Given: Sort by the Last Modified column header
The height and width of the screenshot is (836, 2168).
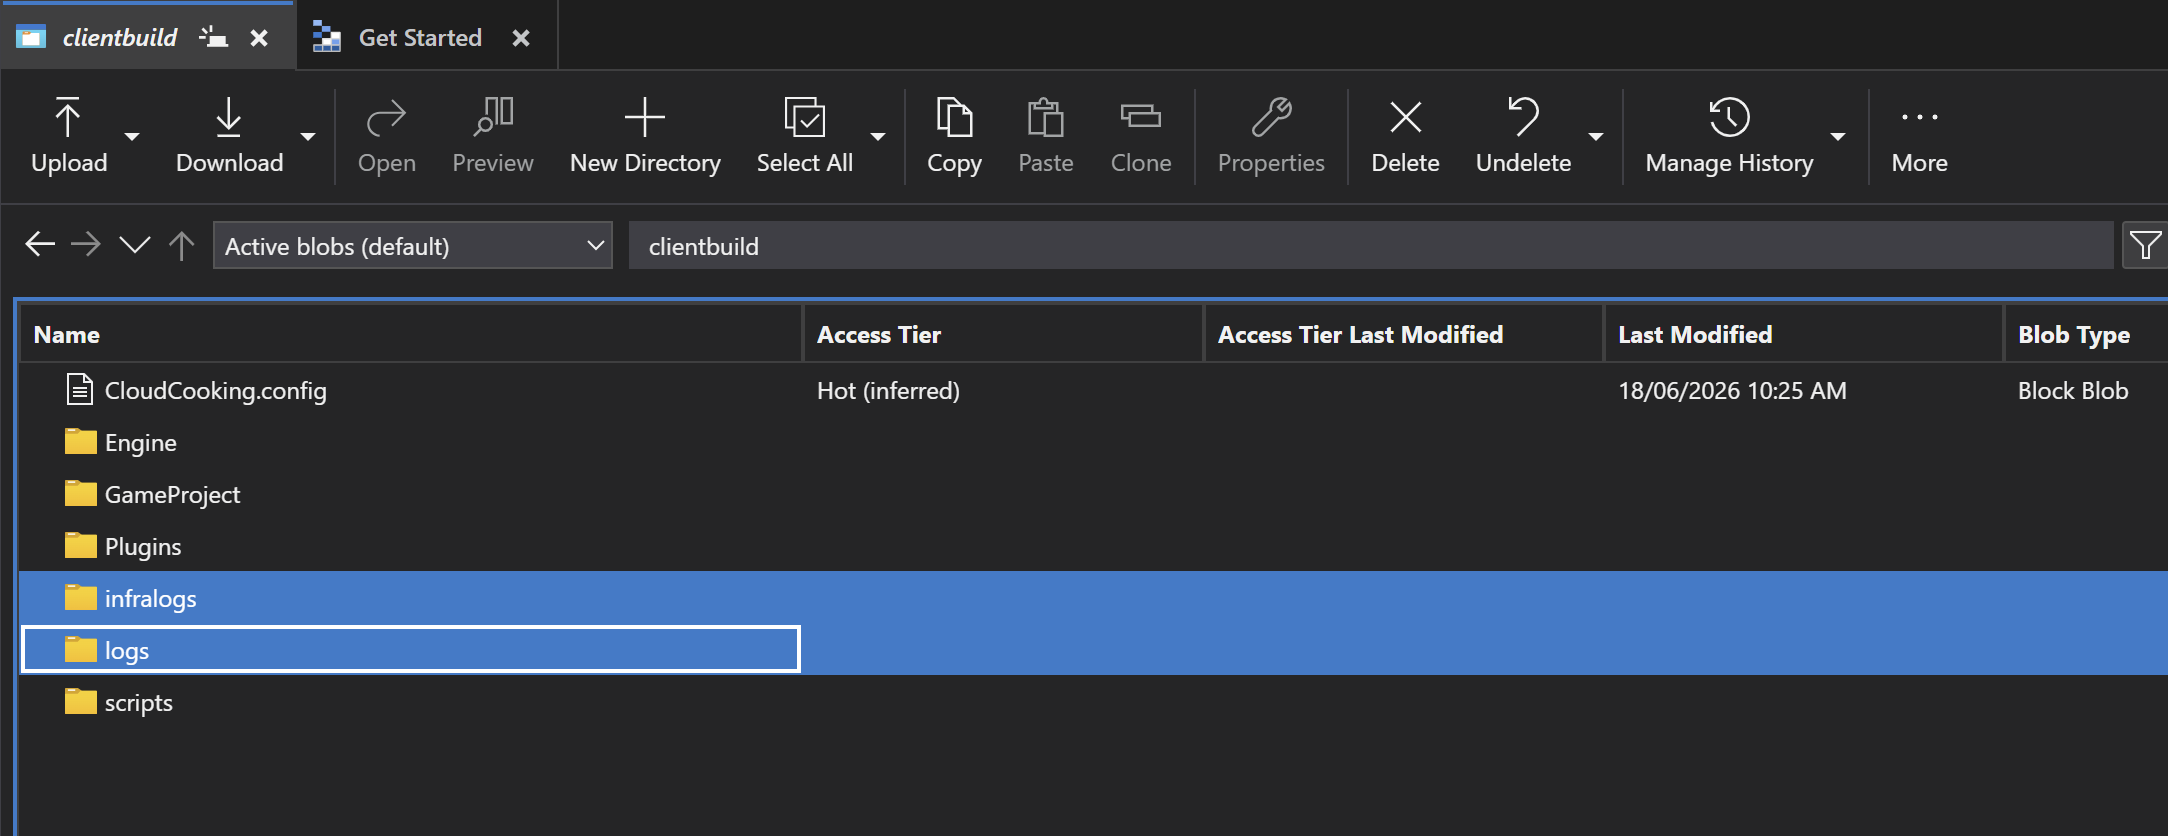Looking at the screenshot, I should (x=1803, y=334).
